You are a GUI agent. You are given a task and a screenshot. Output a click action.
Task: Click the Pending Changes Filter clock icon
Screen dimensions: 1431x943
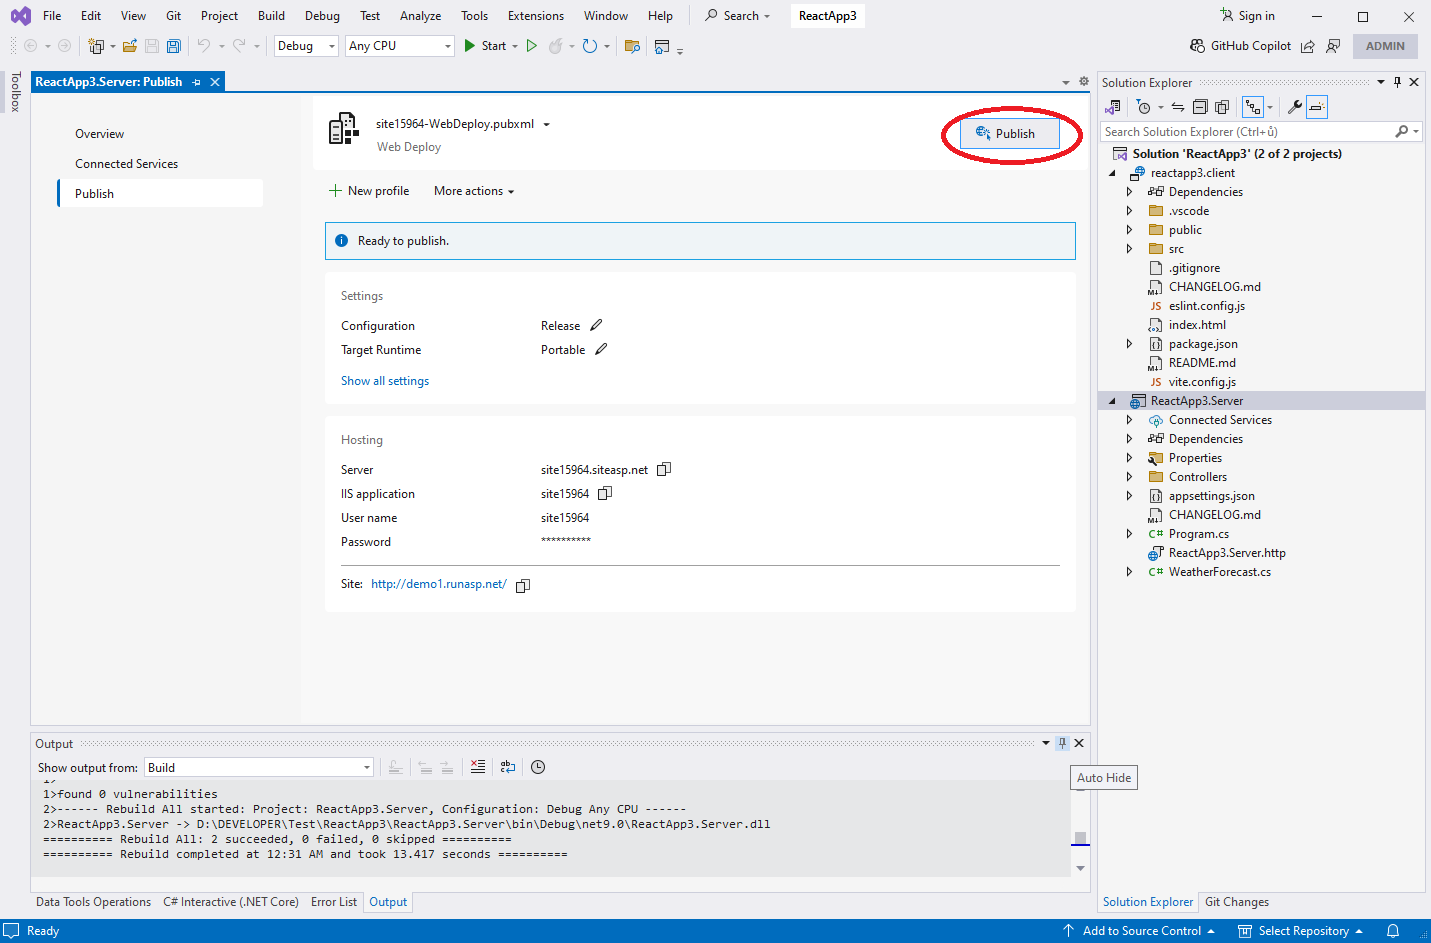click(x=1144, y=107)
